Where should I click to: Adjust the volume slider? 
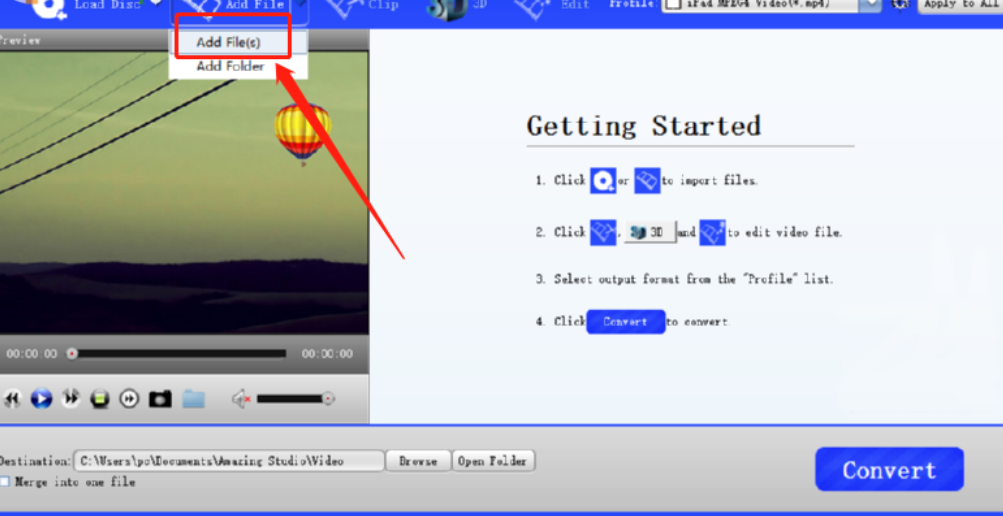pos(296,399)
